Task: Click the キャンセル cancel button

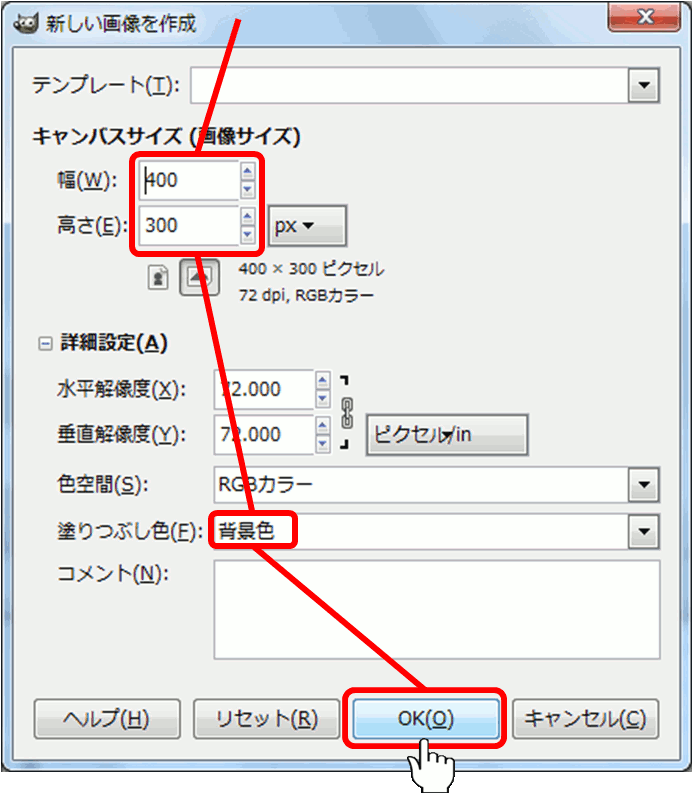Action: point(585,719)
